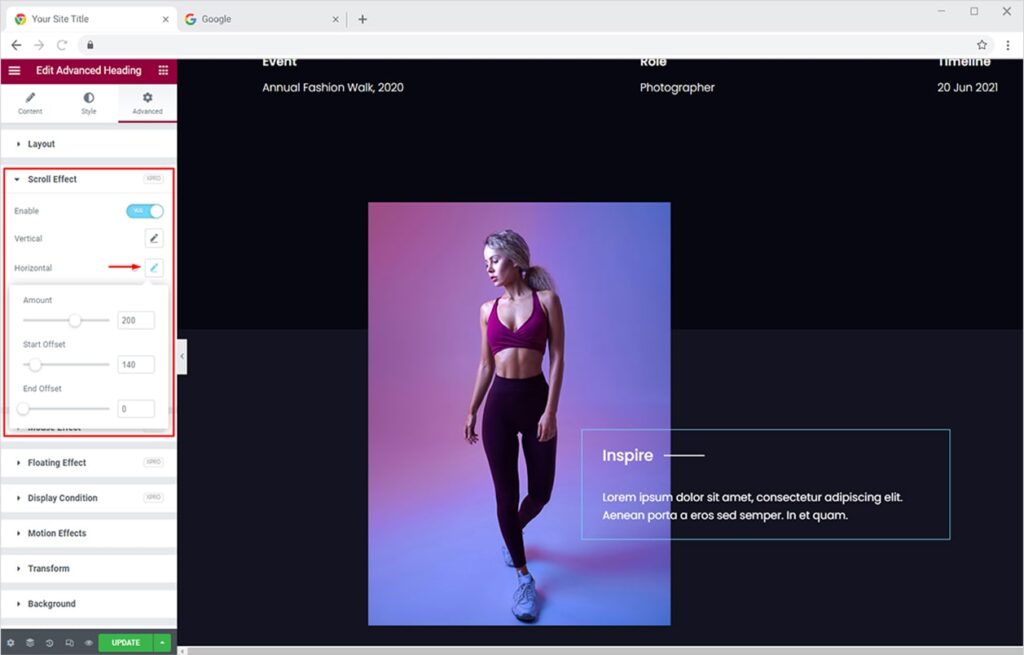Open page settings gear in footer
The width and height of the screenshot is (1024, 655).
(11, 643)
